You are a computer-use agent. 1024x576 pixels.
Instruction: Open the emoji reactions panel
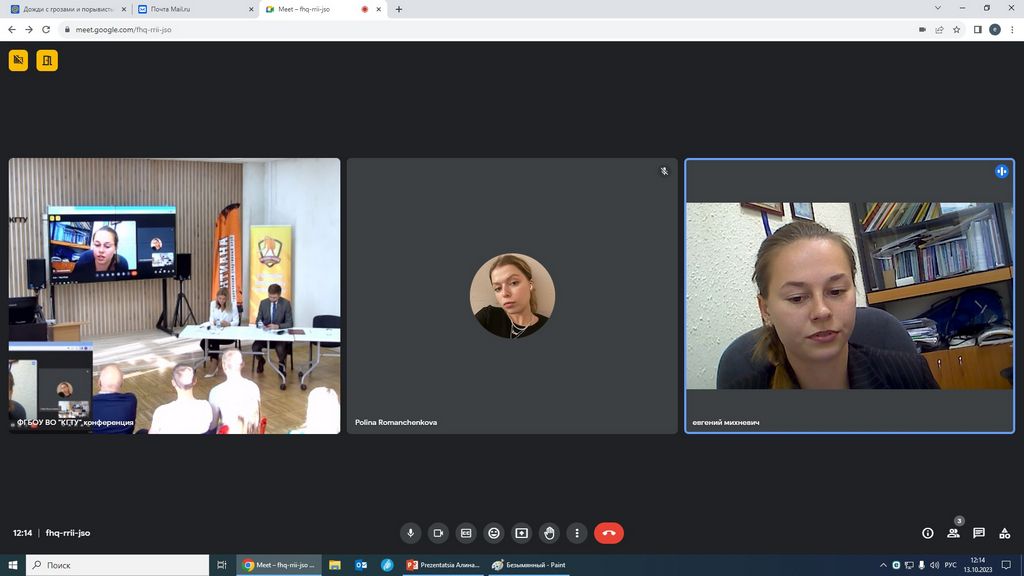(493, 533)
